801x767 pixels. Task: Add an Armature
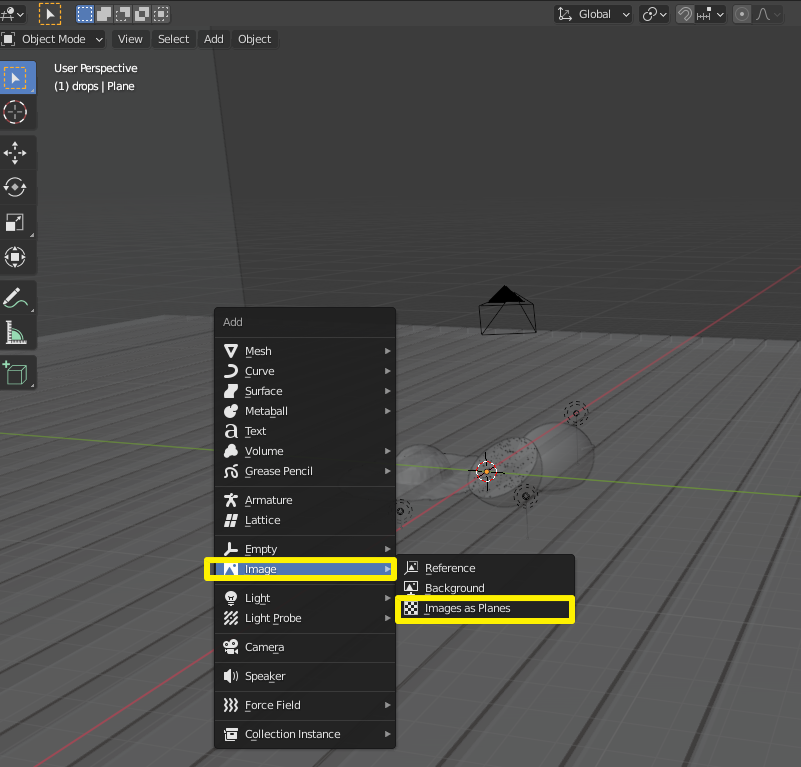305,500
